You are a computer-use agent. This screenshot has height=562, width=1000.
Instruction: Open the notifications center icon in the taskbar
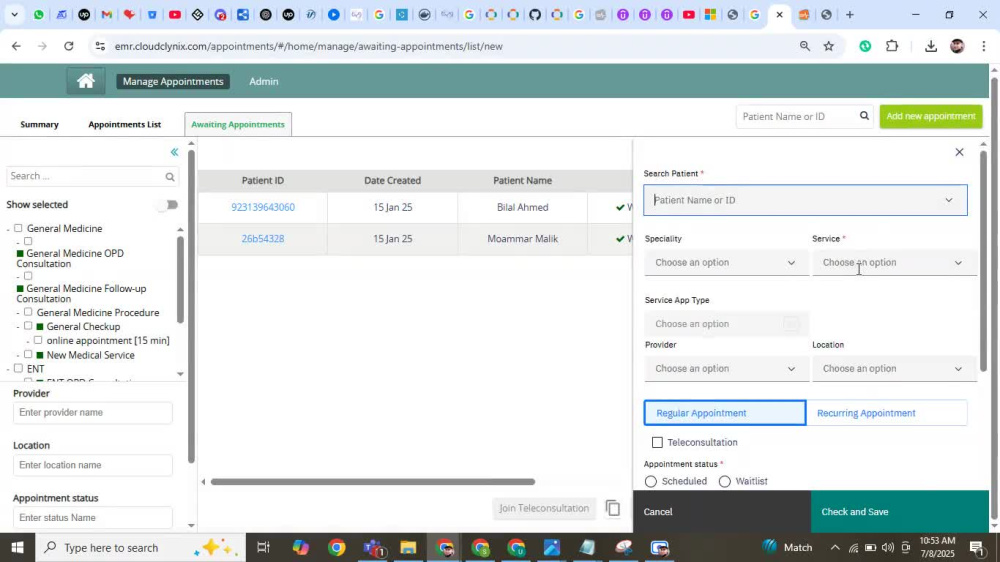[x=976, y=547]
